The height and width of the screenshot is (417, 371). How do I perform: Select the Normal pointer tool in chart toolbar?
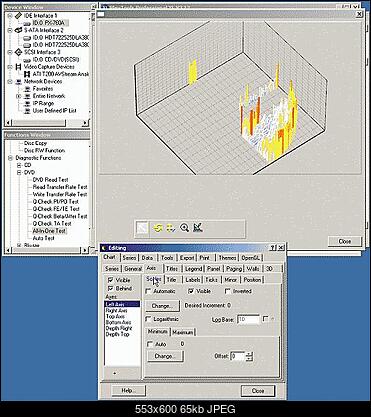point(143,228)
